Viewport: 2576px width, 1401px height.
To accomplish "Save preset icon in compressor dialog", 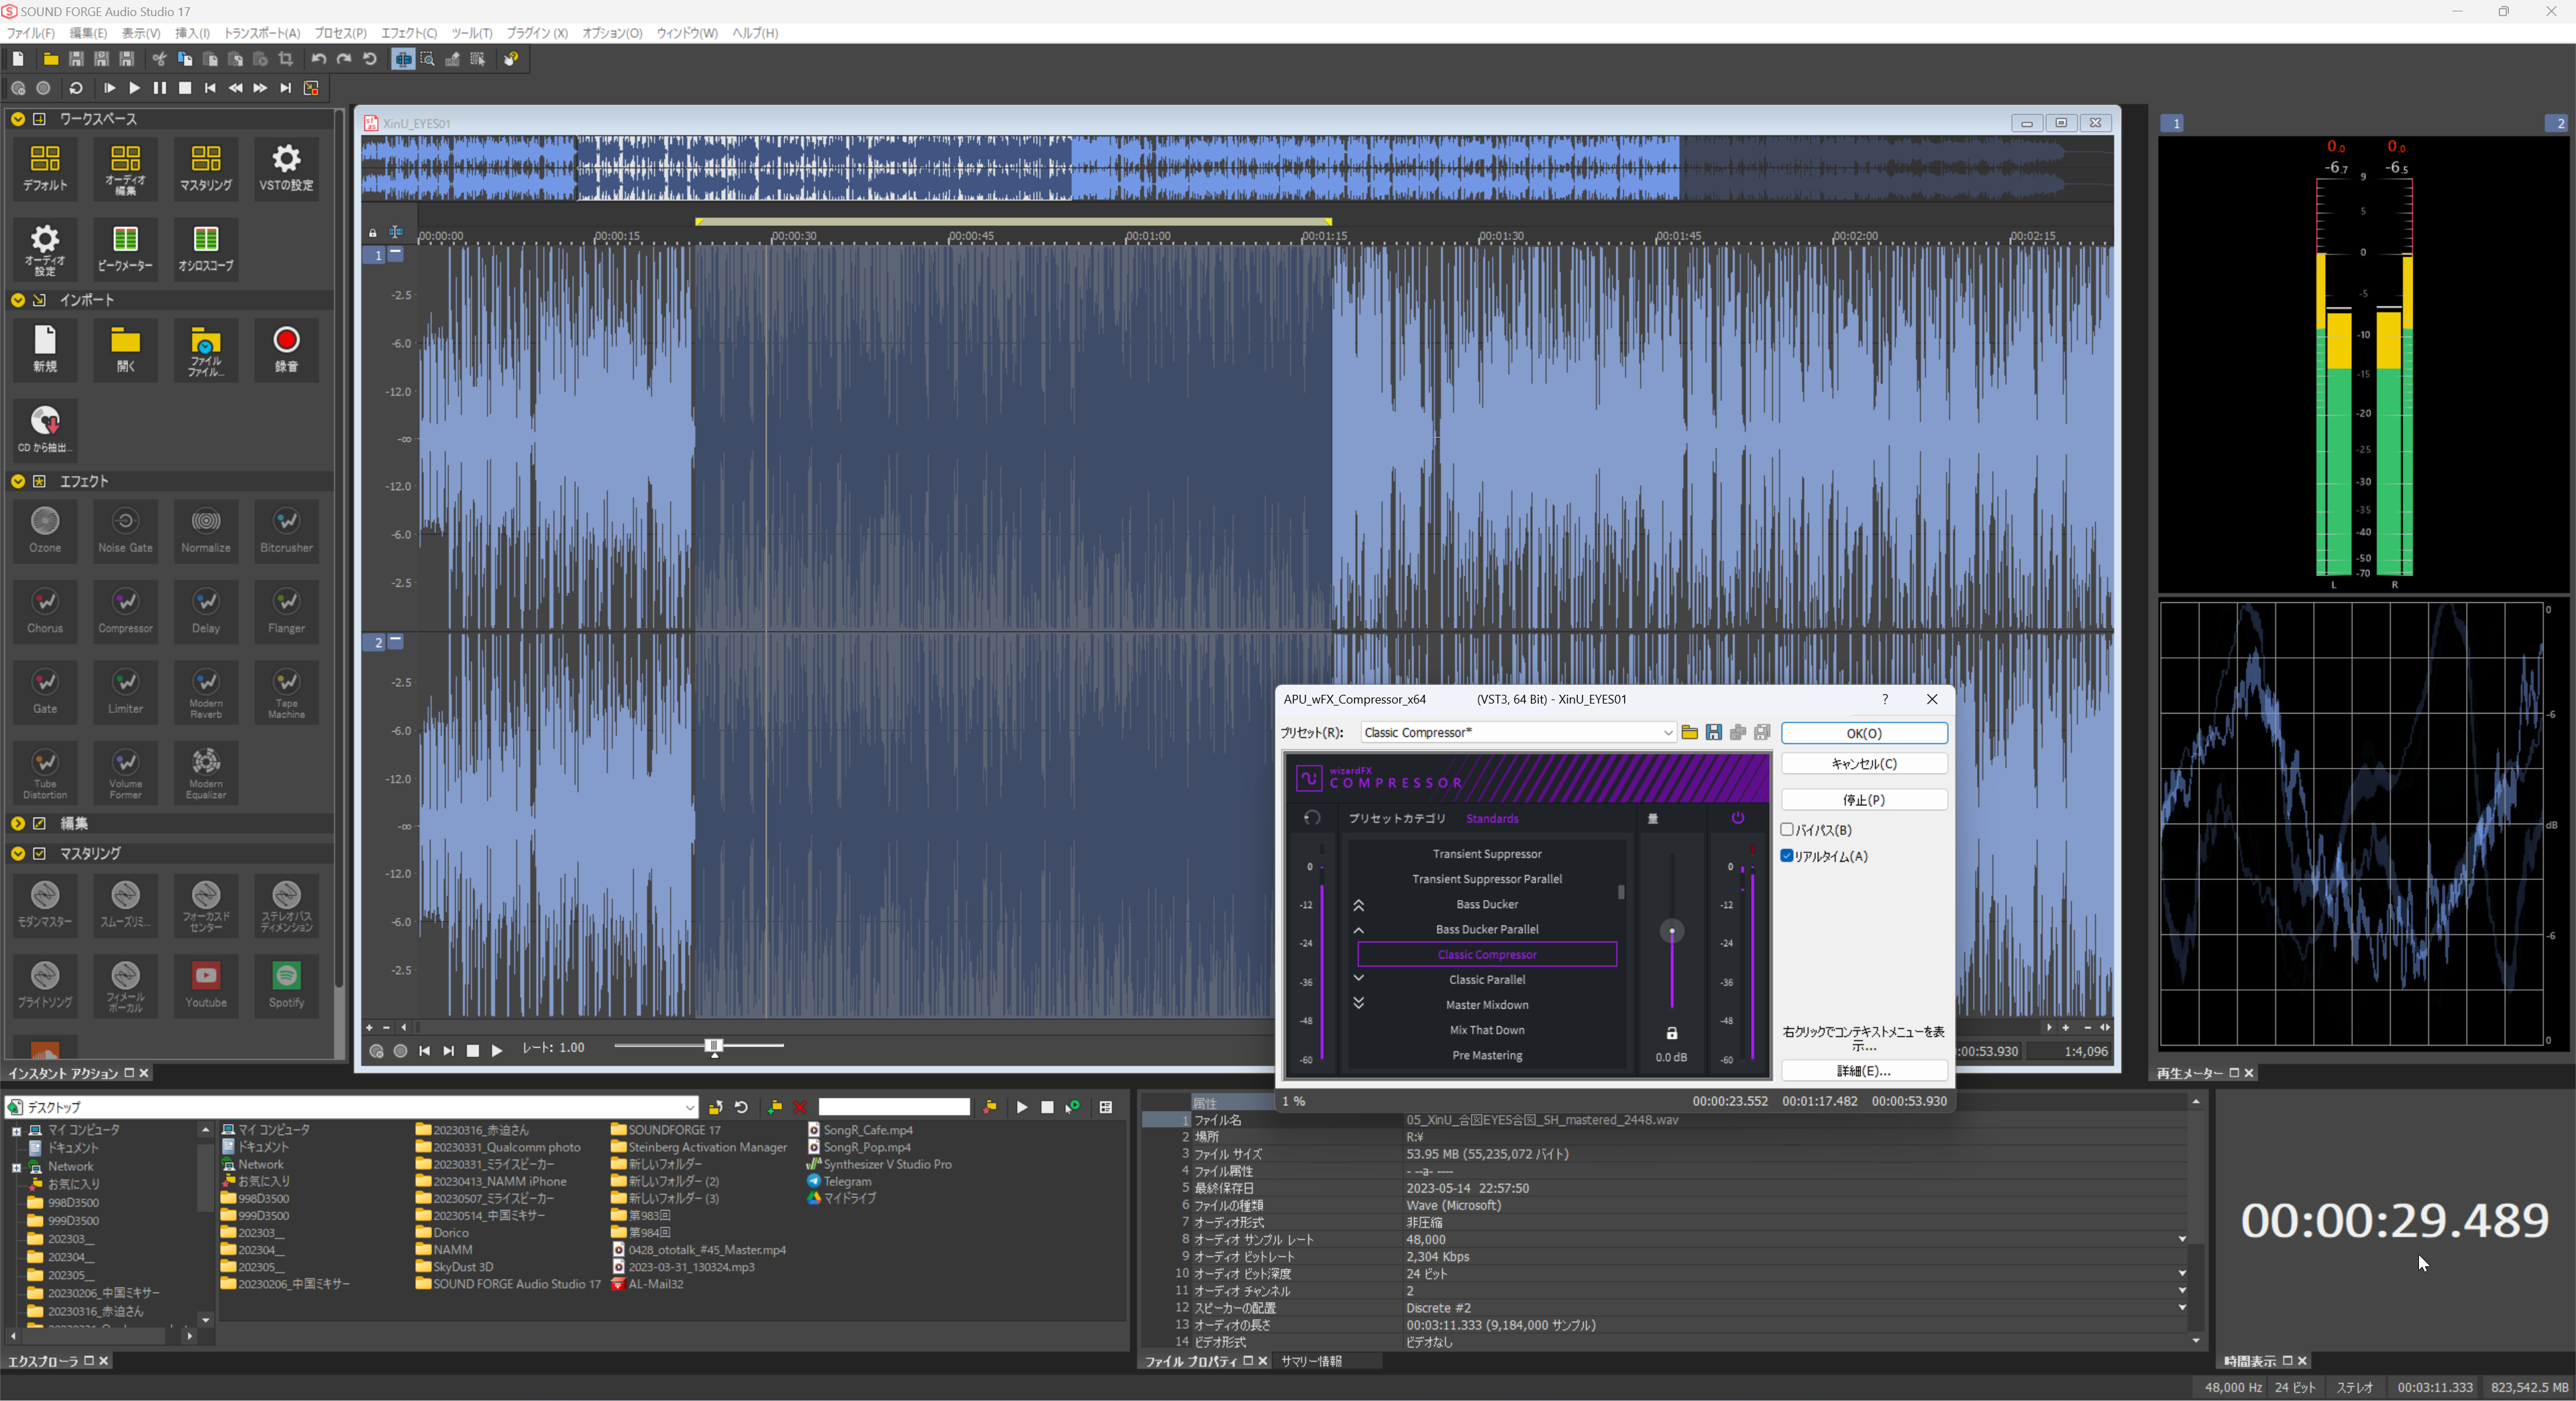I will click(x=1713, y=733).
